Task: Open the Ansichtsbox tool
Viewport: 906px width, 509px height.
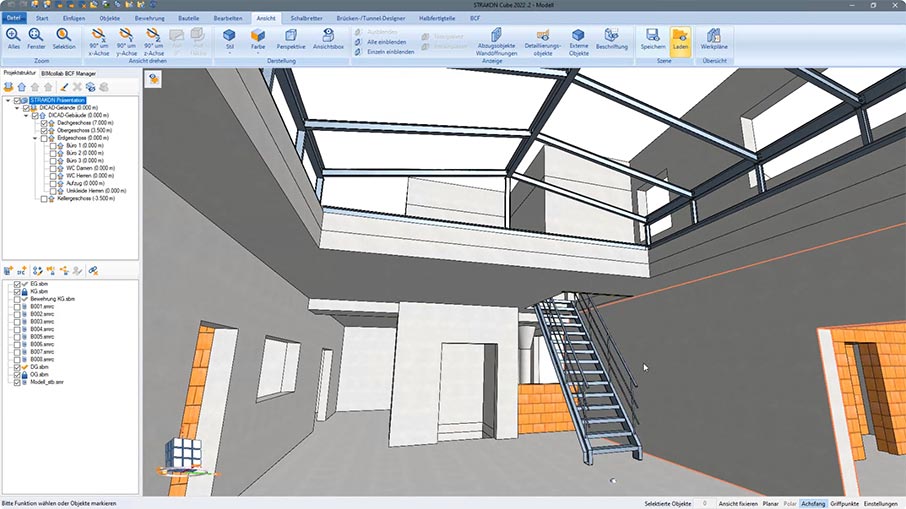Action: click(328, 39)
